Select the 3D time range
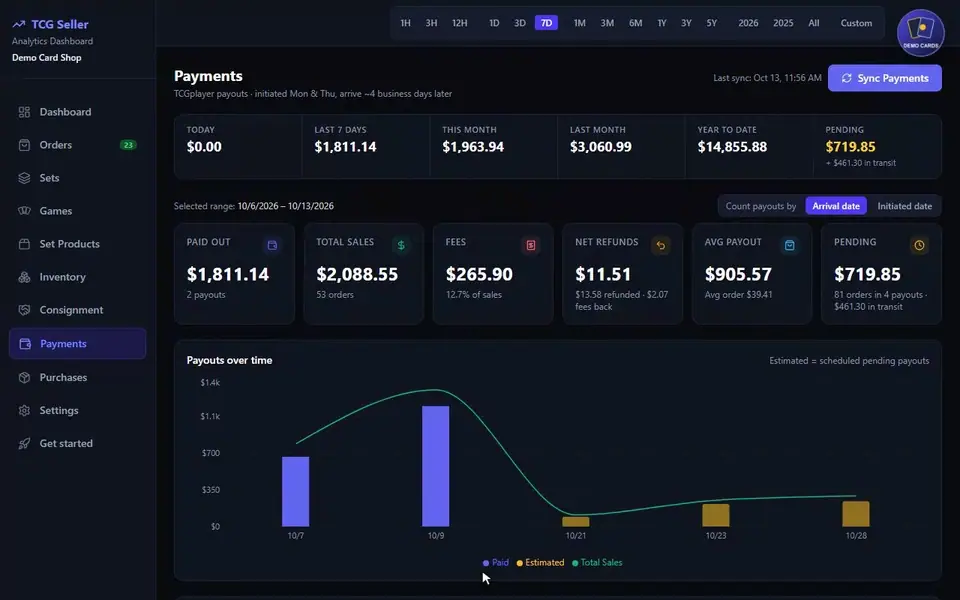 click(x=520, y=23)
